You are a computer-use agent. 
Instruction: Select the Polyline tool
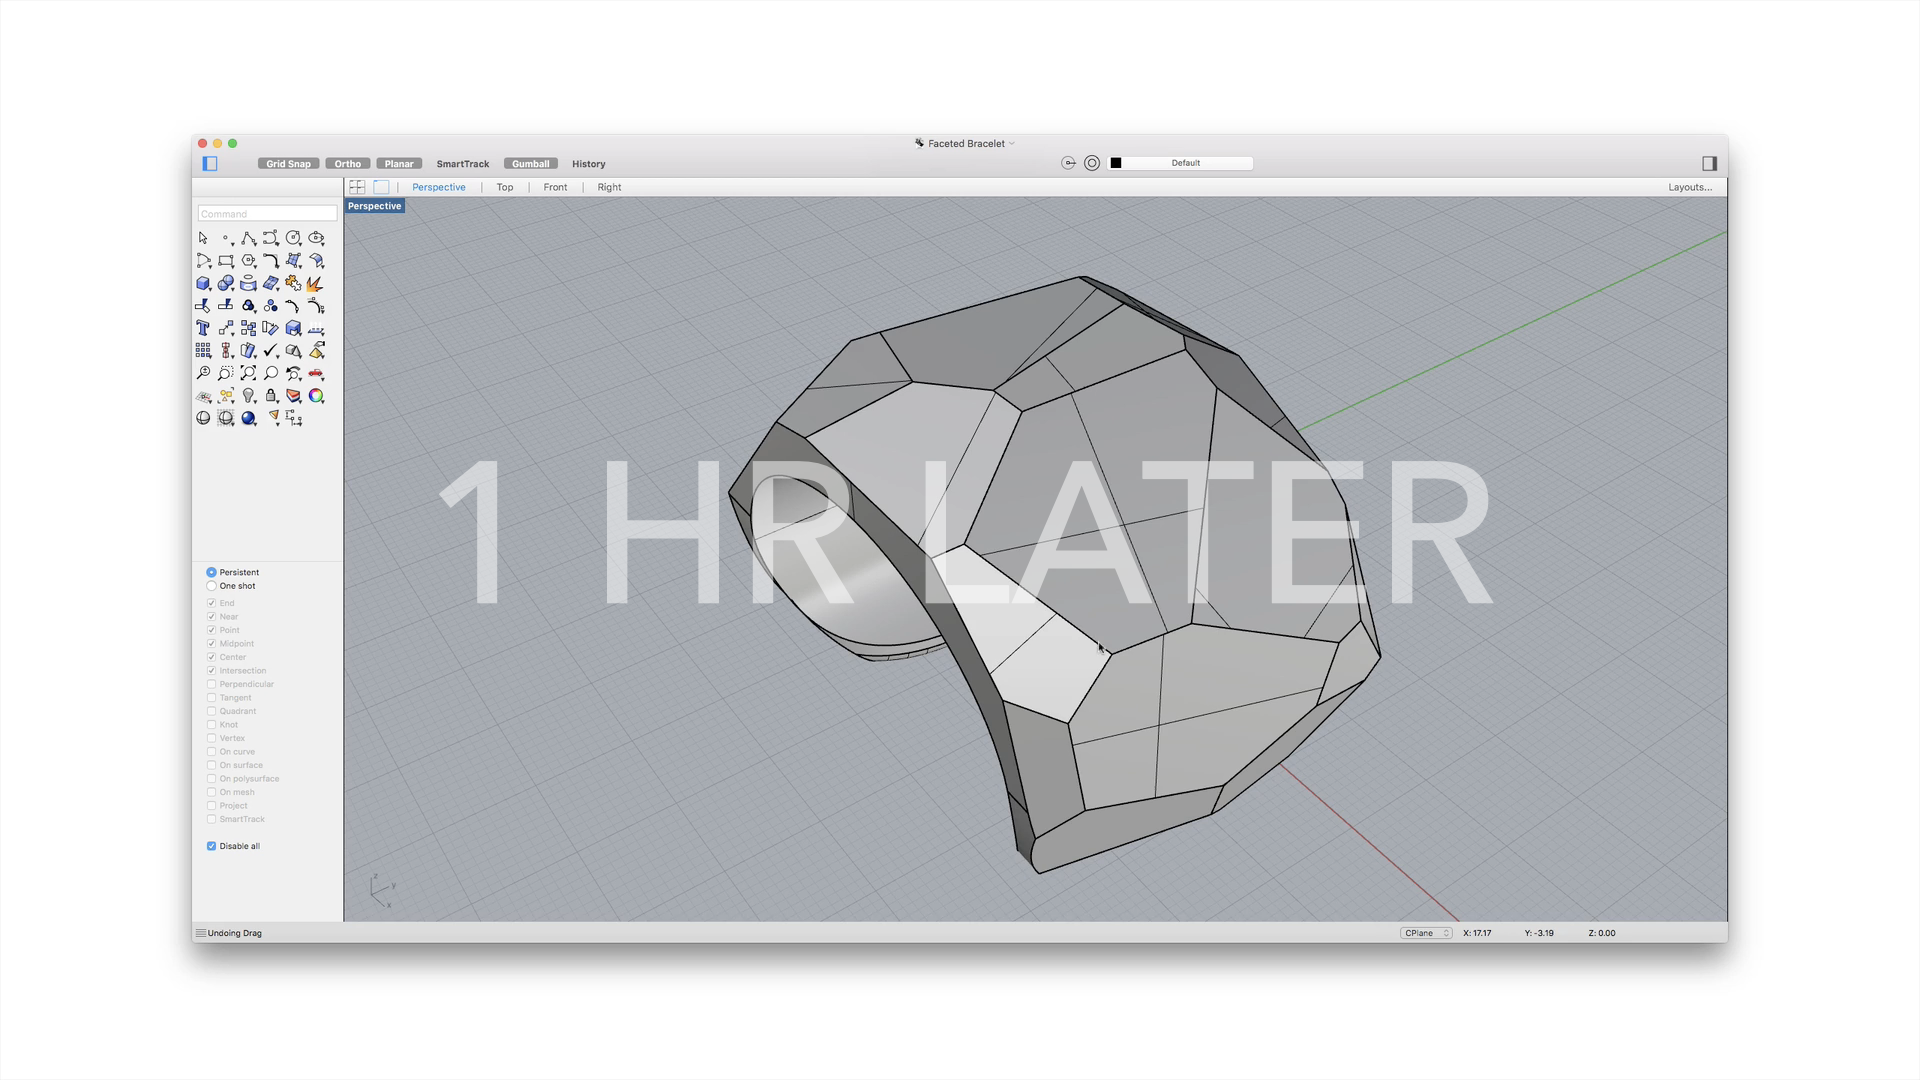(248, 238)
